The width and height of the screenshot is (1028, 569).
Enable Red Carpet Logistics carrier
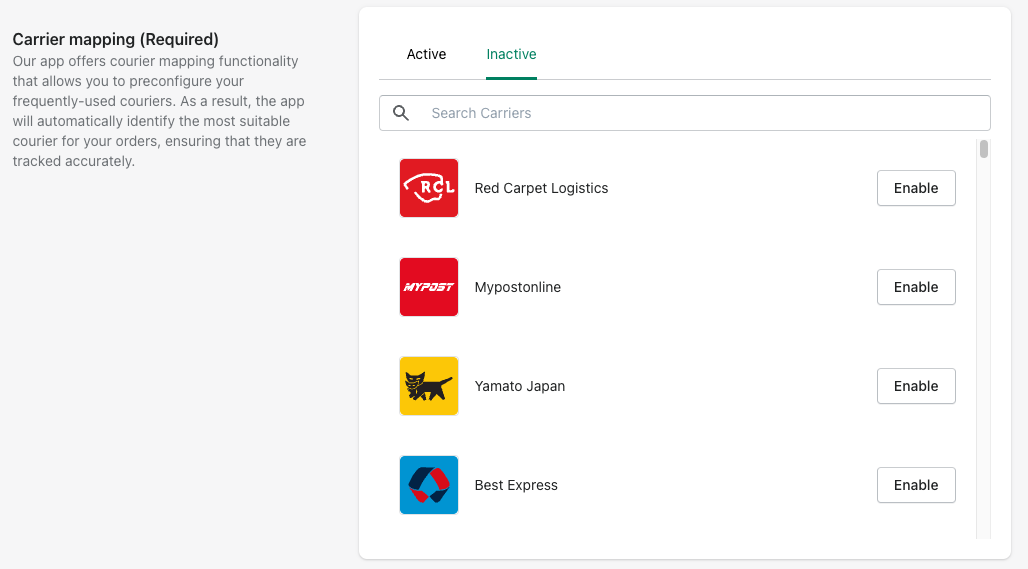(916, 188)
